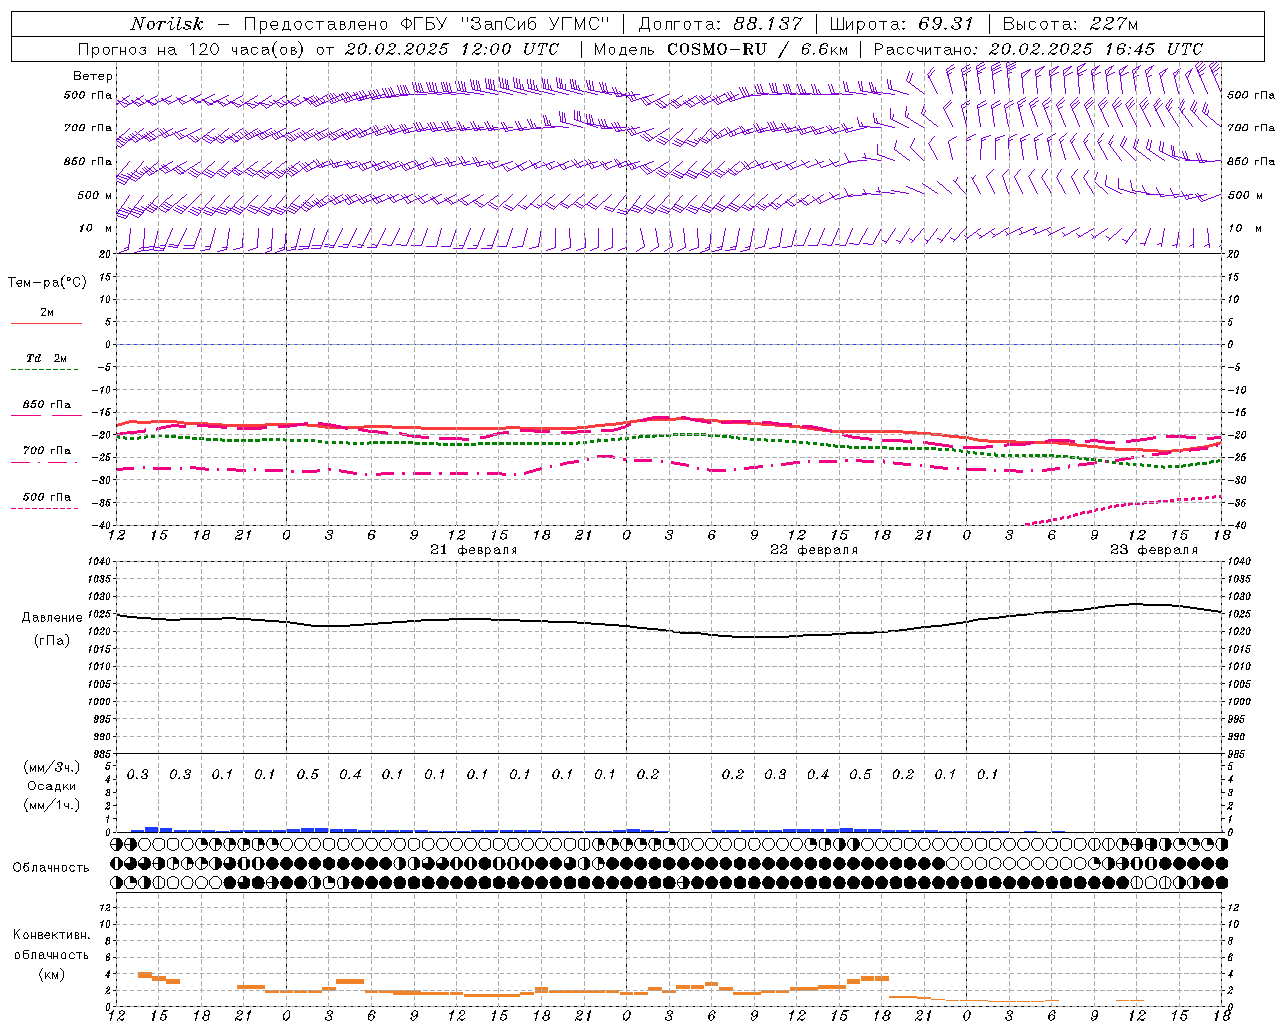
Task: Click the Norilsk station name in header
Action: tap(166, 24)
